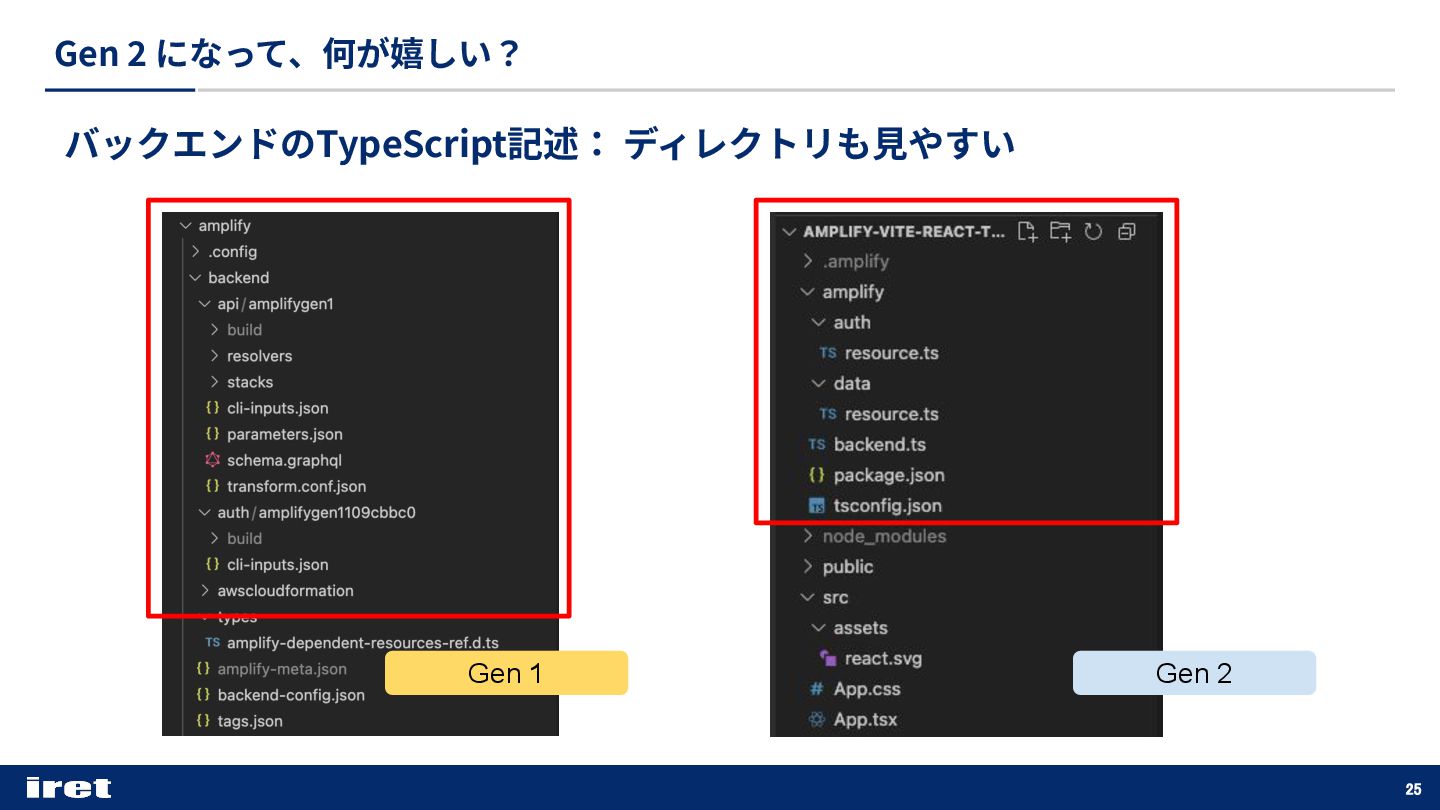This screenshot has width=1440, height=810.
Task: Collapse all folders with the Collapse All icon
Action: [x=1127, y=232]
